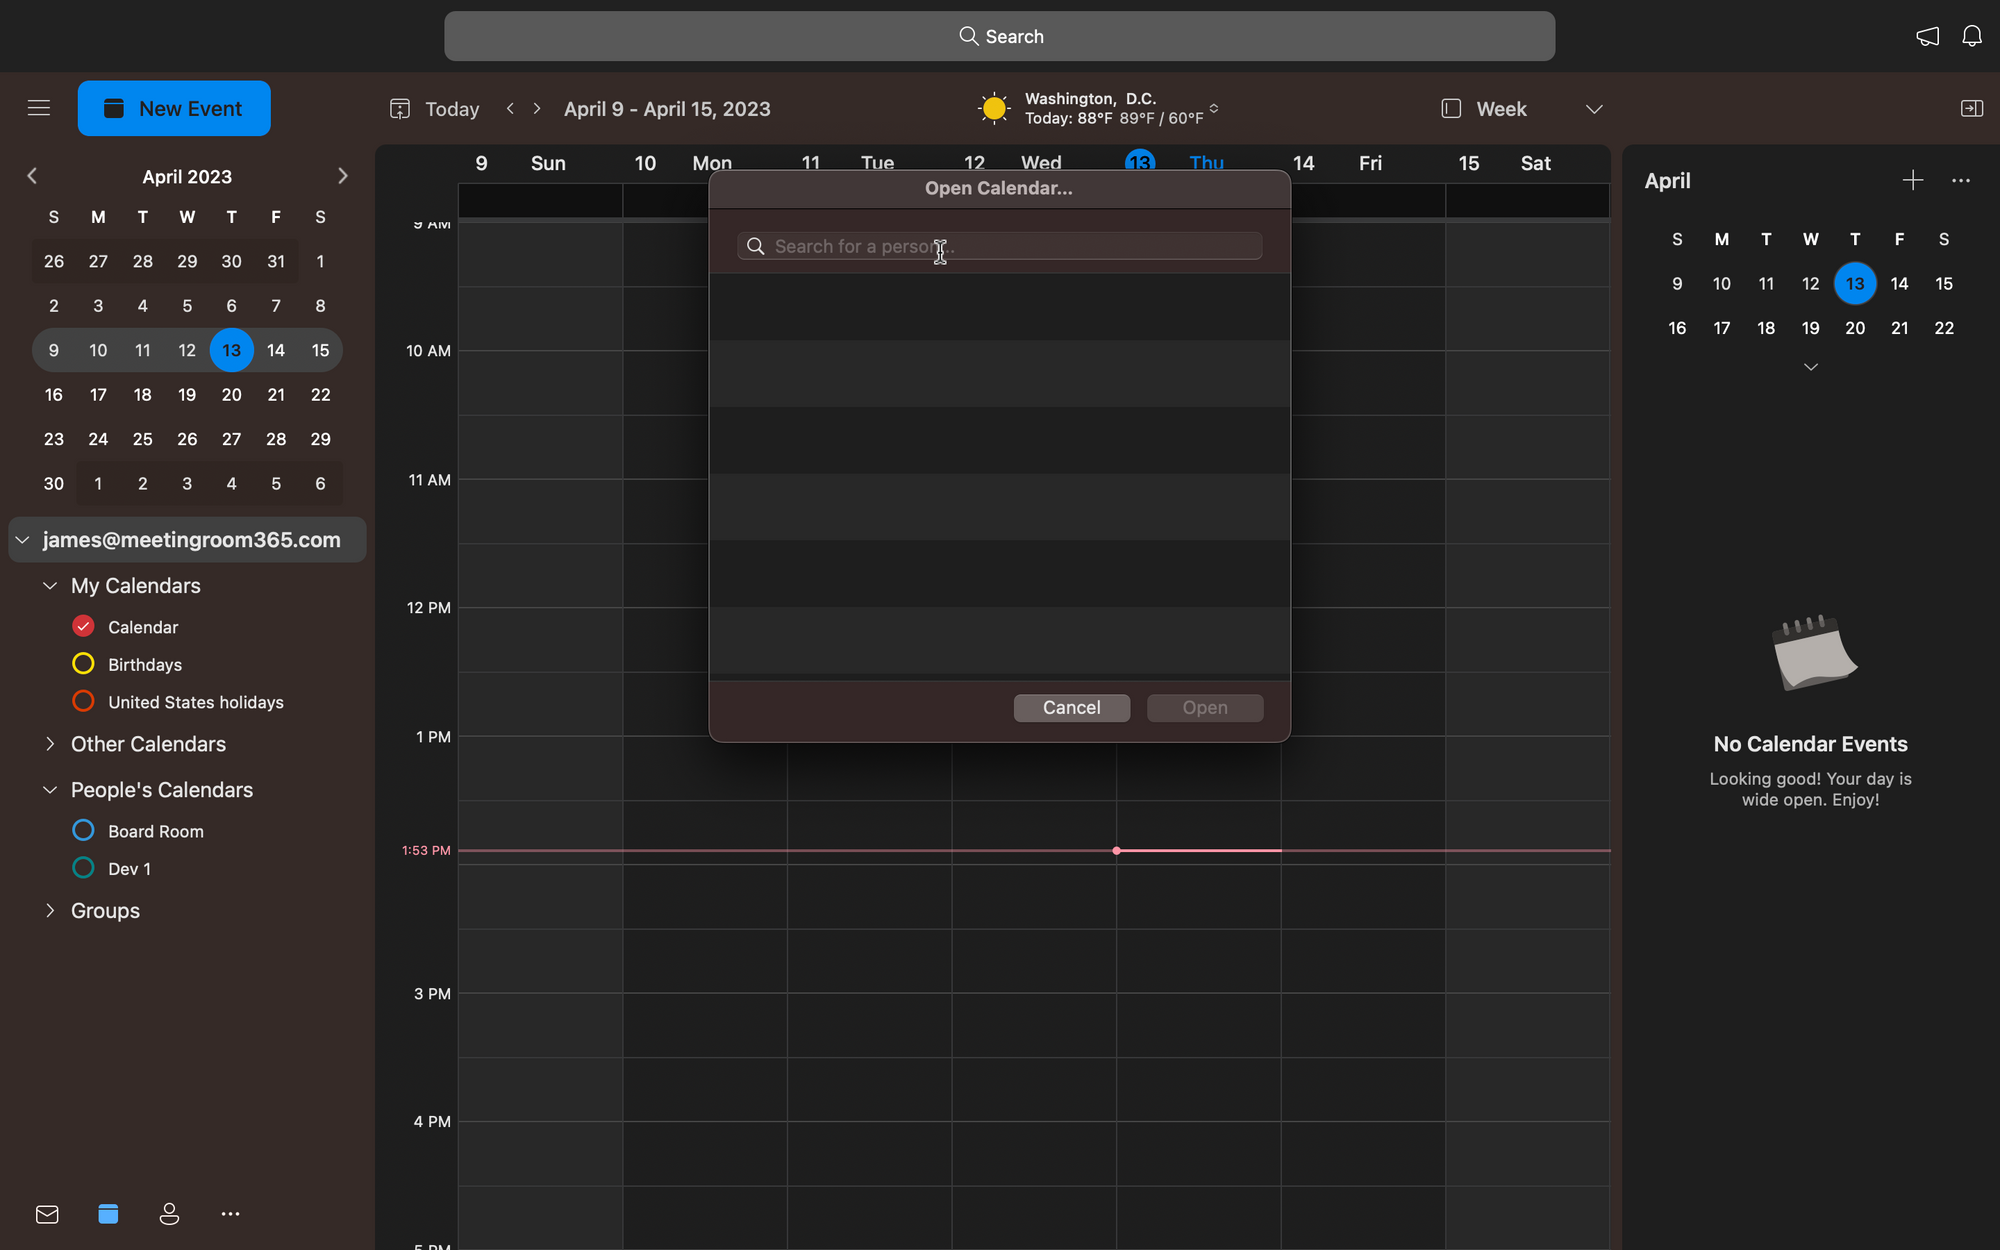The width and height of the screenshot is (2000, 1250).
Task: Click the magnifier icon in person search
Action: point(756,246)
